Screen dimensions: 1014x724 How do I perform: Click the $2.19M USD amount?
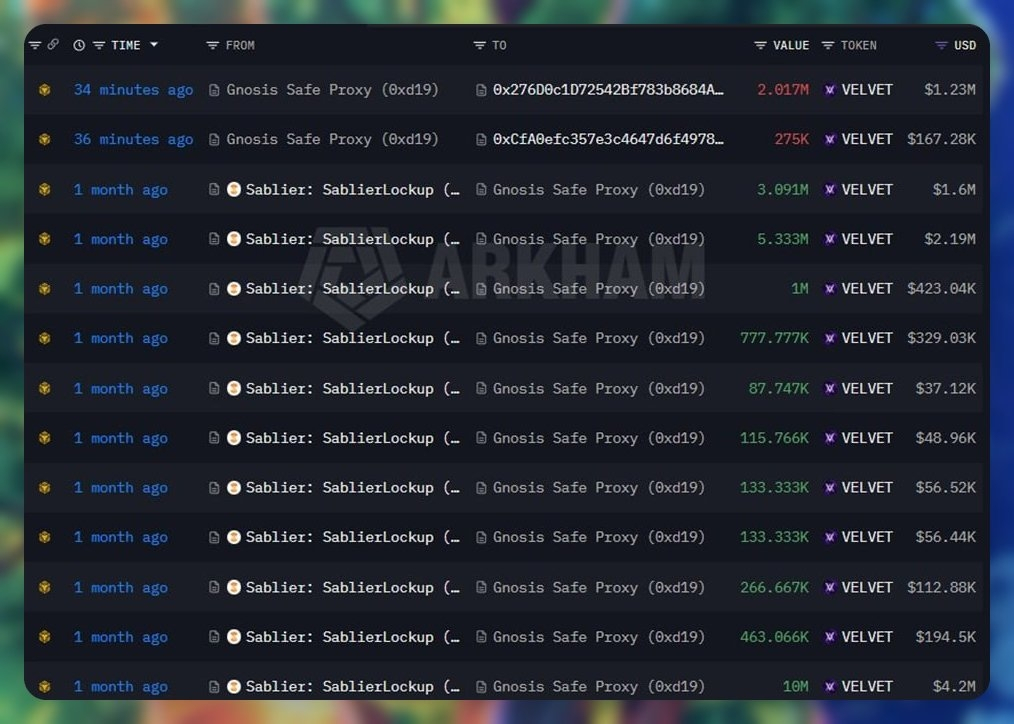(949, 239)
